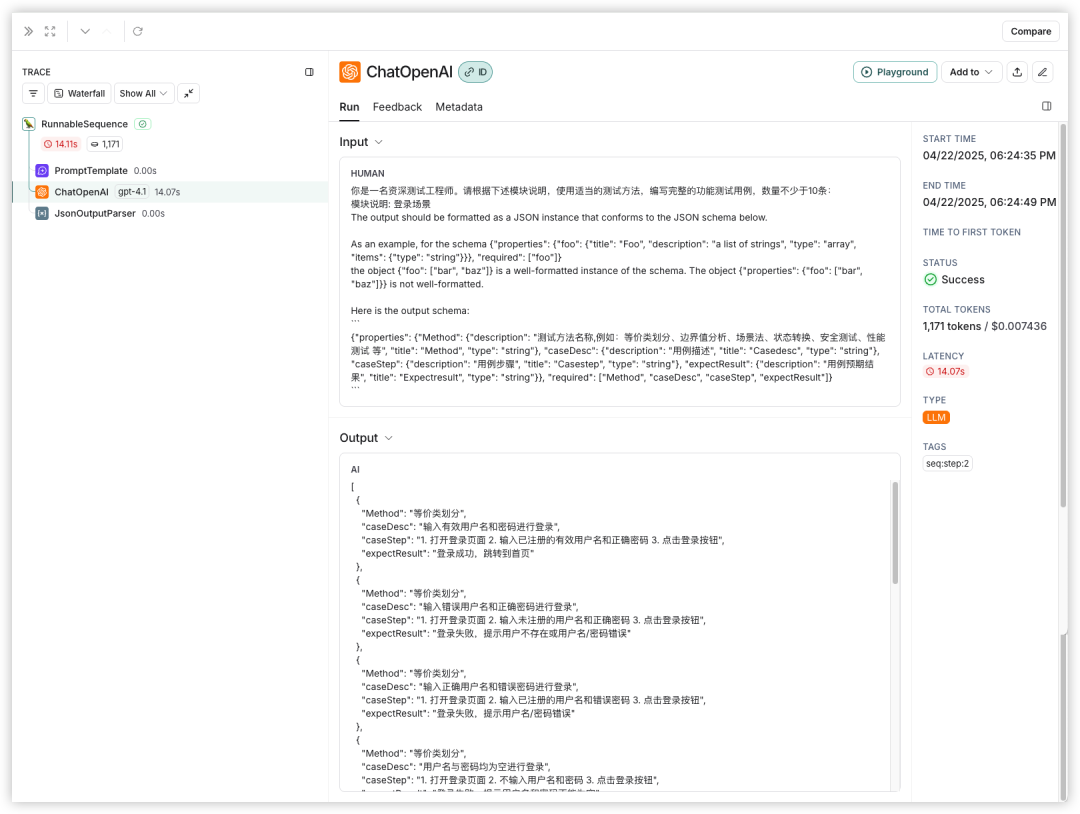Click the purple PromptTemplate icon
The height and width of the screenshot is (814, 1080).
point(42,171)
